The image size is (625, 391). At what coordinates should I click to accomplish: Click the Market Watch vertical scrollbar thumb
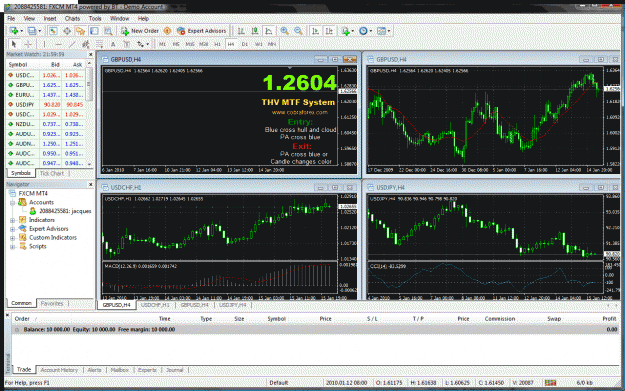tap(89, 83)
